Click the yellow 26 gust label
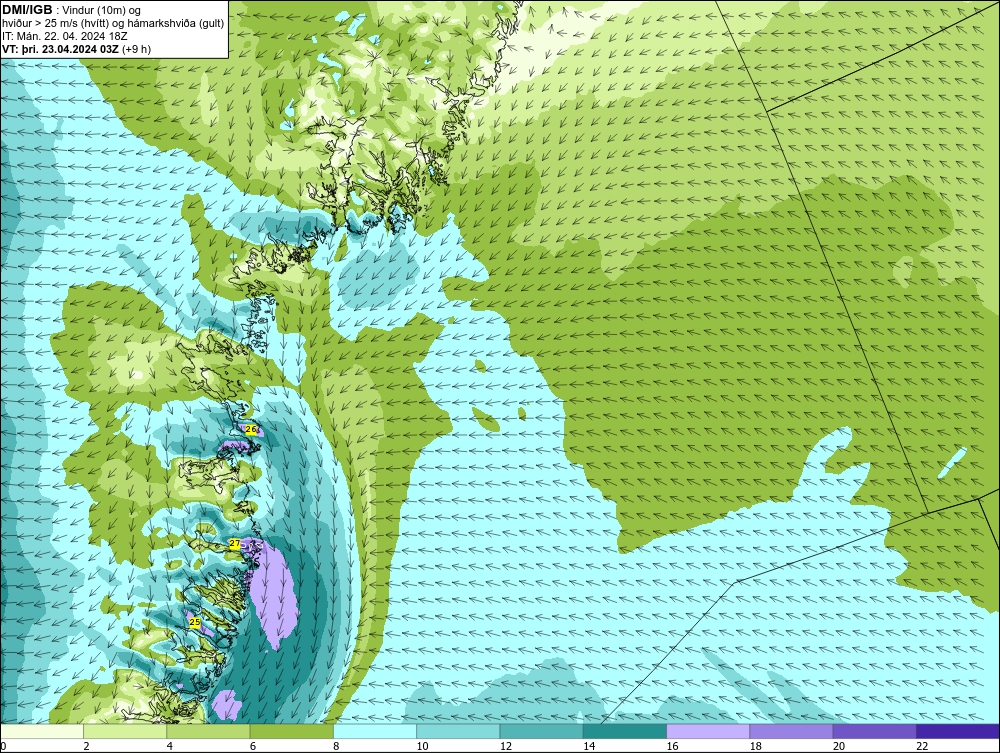The height and width of the screenshot is (753, 1000). coord(251,430)
